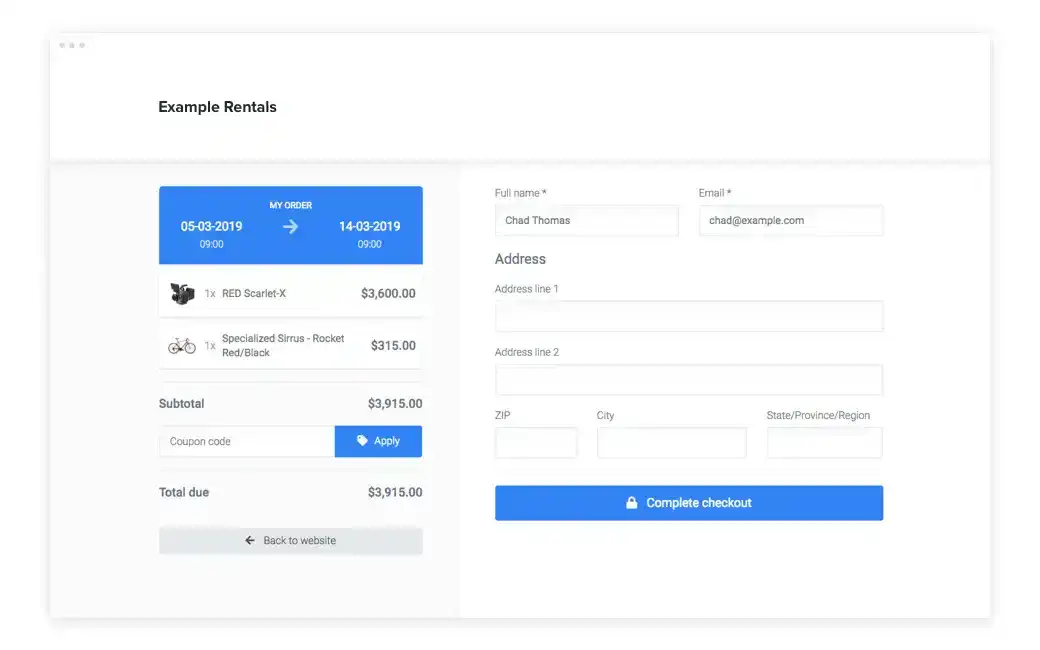Select Back to website
This screenshot has width=1040, height=650.
coord(290,540)
